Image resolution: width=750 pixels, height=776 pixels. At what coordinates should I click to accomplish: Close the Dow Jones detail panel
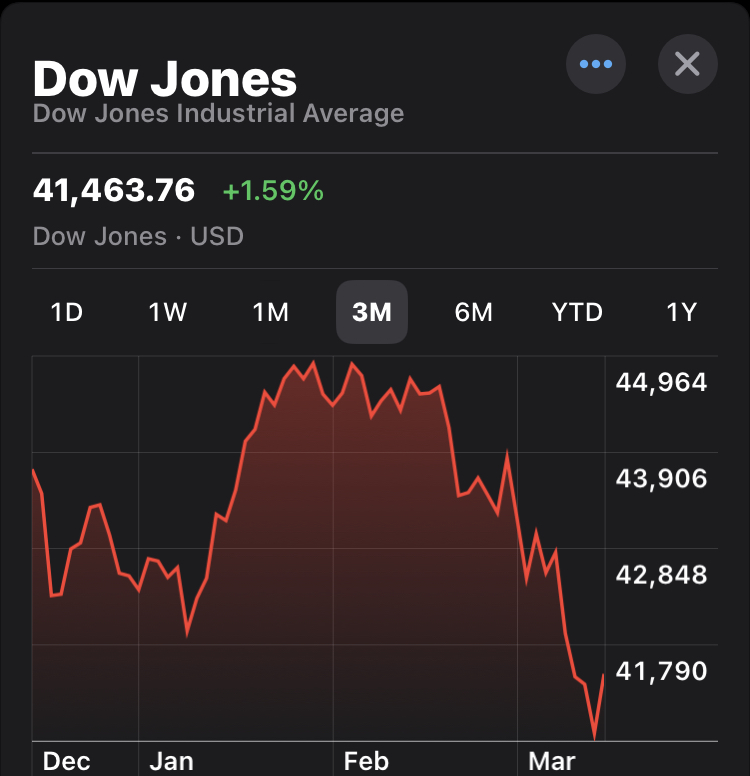(x=687, y=65)
